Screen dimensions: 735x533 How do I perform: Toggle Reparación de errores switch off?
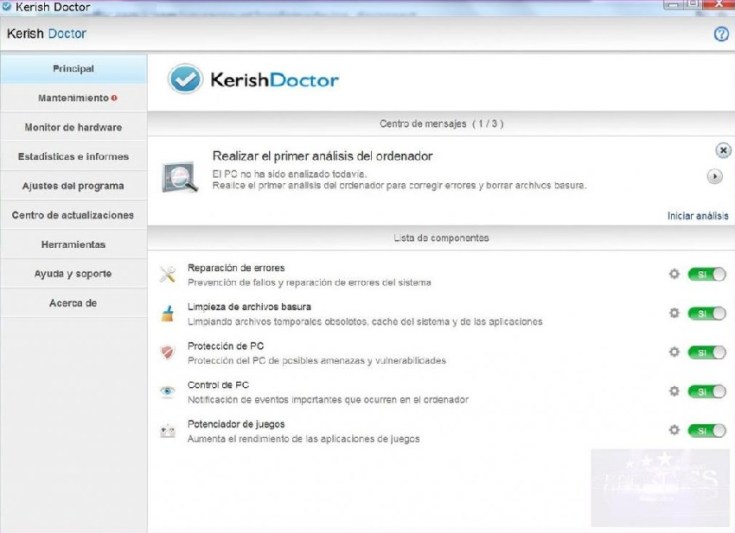pyautogui.click(x=707, y=274)
